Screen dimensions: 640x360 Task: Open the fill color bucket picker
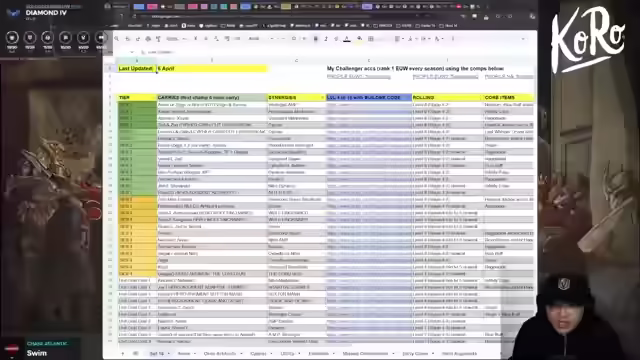tap(359, 39)
